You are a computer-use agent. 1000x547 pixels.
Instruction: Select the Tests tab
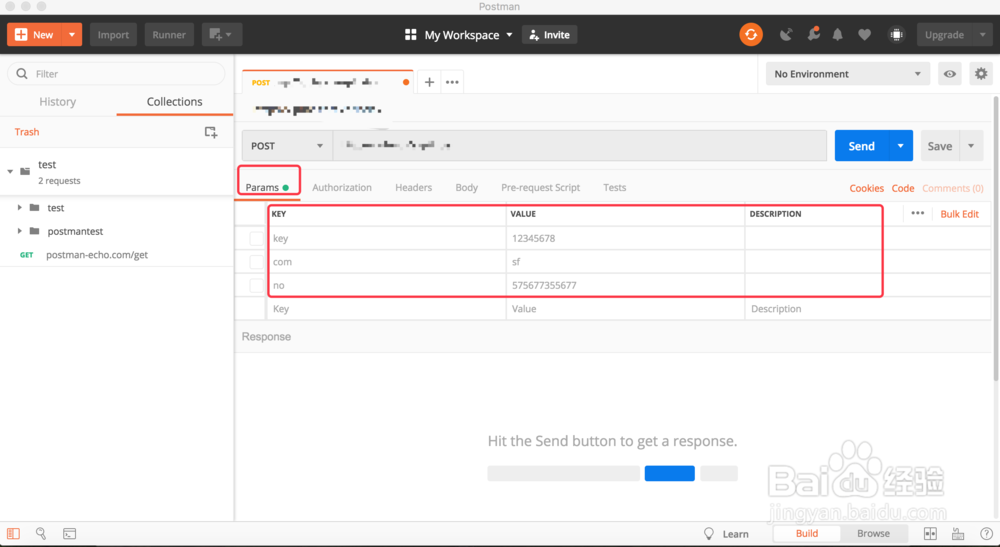[614, 187]
